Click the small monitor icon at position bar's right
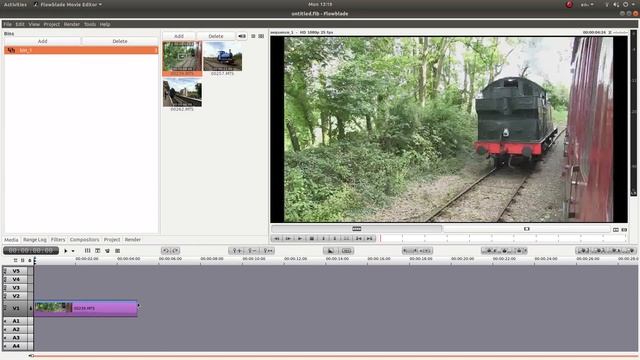Viewport: 640px width, 360px height. point(616,230)
